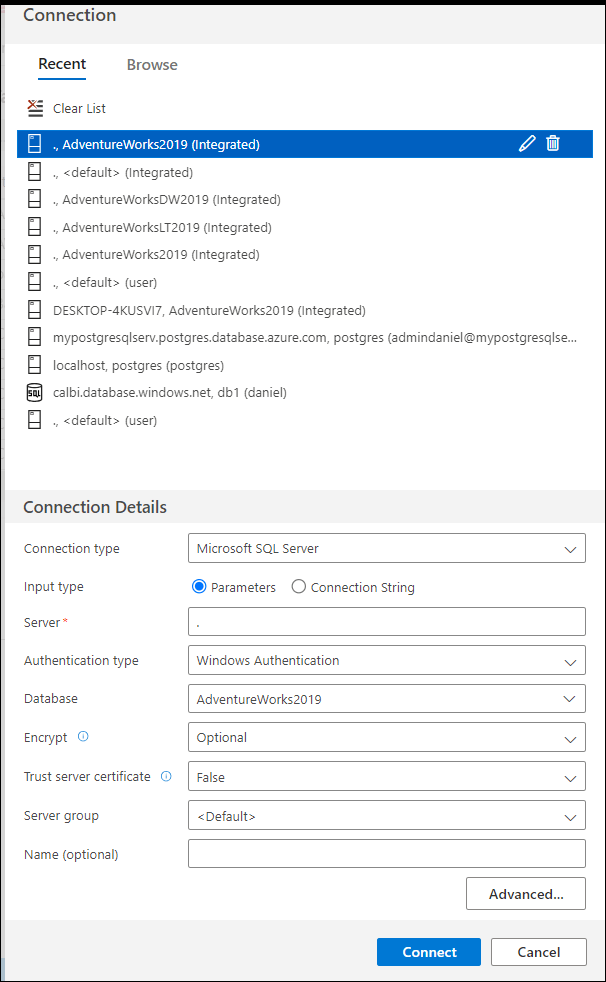The image size is (606, 982).
Task: Click the Trust server certificate info icon
Action: pyautogui.click(x=166, y=776)
